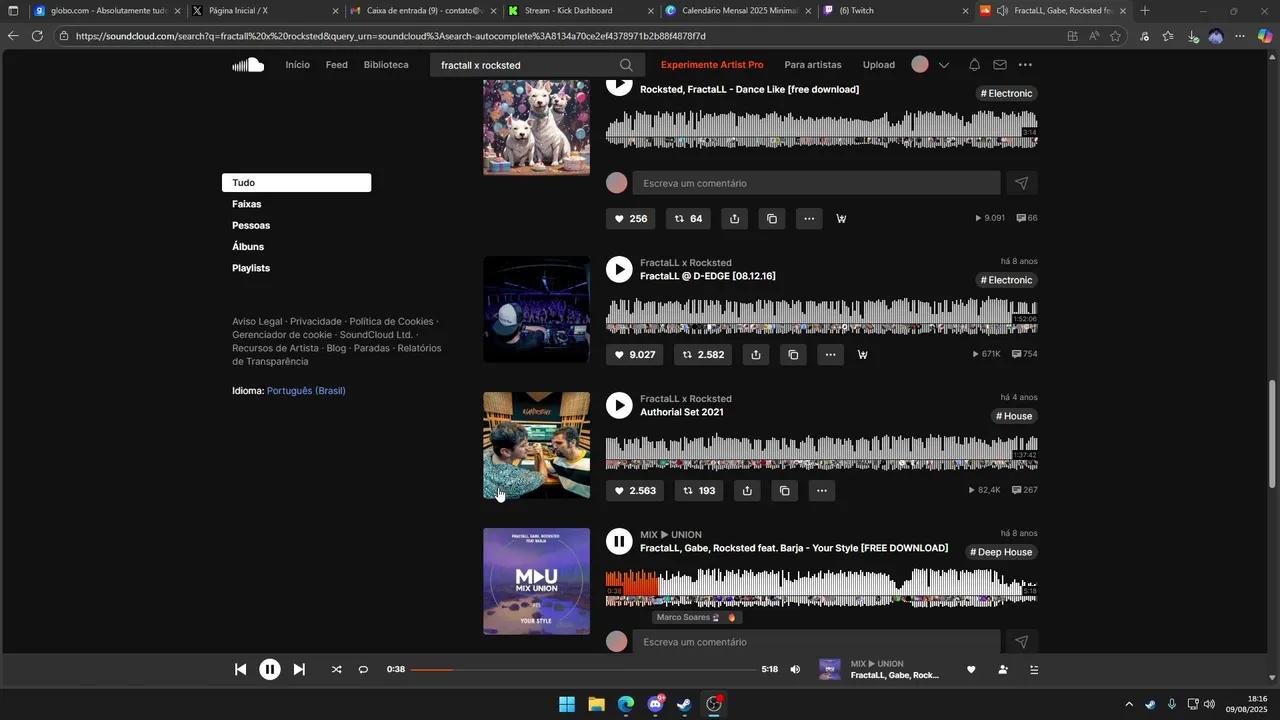Open Steam from the taskbar
The width and height of the screenshot is (1280, 720).
(x=684, y=704)
